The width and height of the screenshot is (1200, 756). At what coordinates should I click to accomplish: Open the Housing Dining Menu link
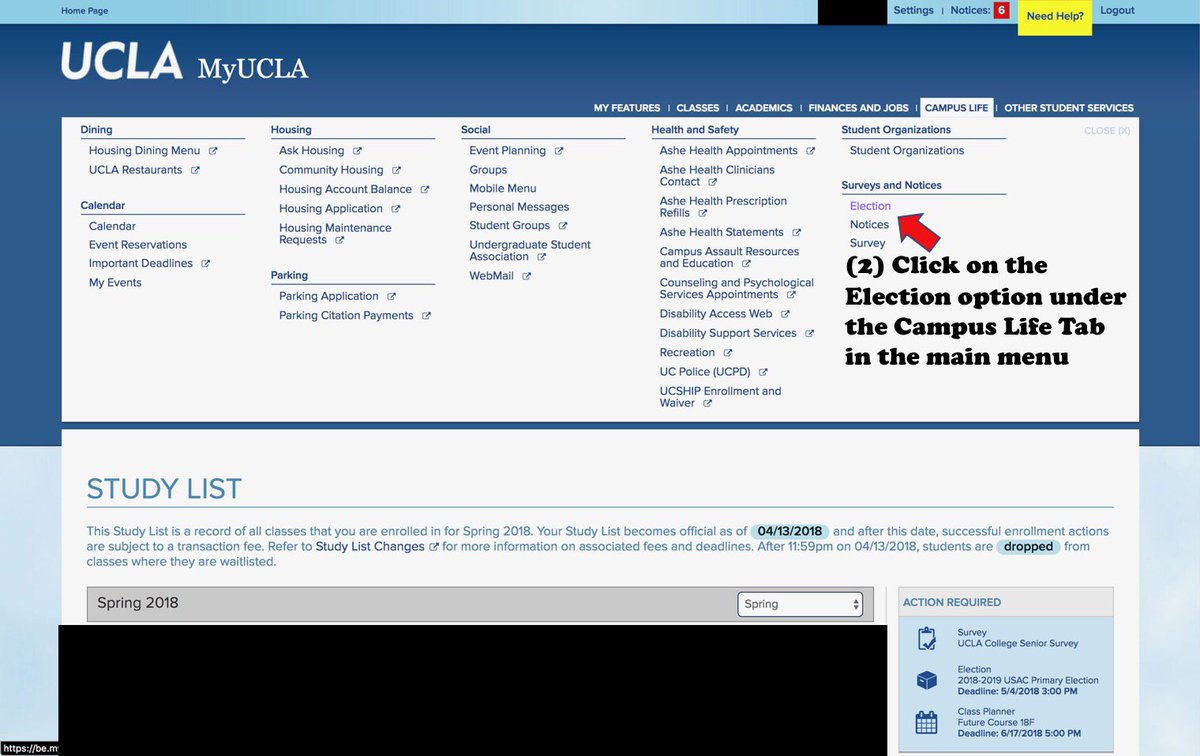point(144,151)
